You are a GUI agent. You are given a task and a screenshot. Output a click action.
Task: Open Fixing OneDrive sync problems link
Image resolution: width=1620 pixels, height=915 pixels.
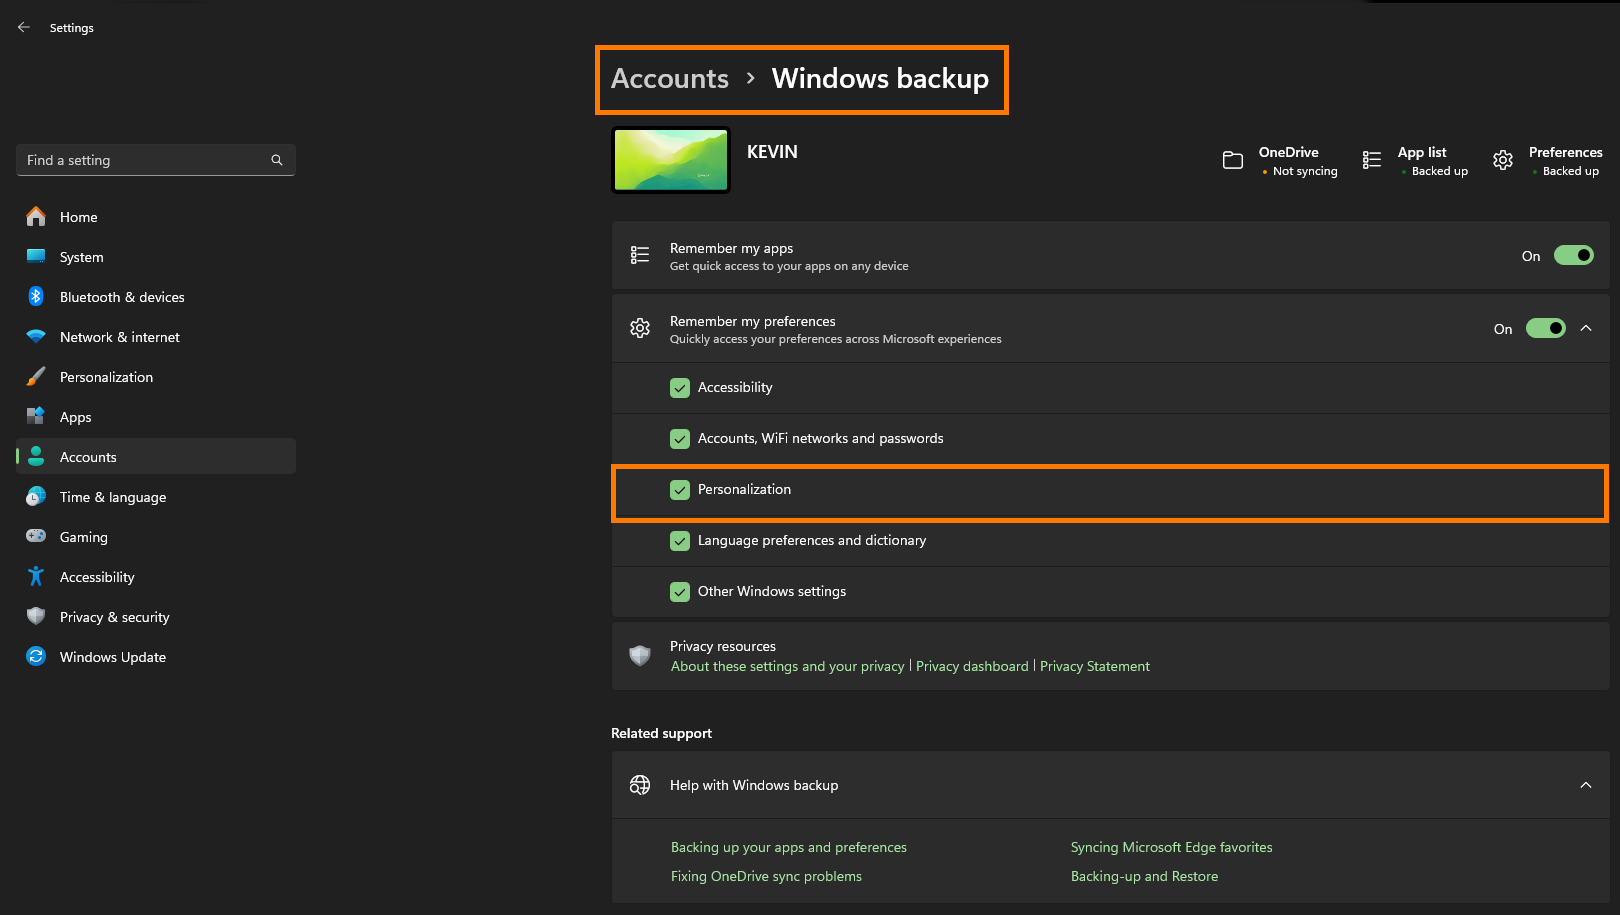(x=766, y=876)
